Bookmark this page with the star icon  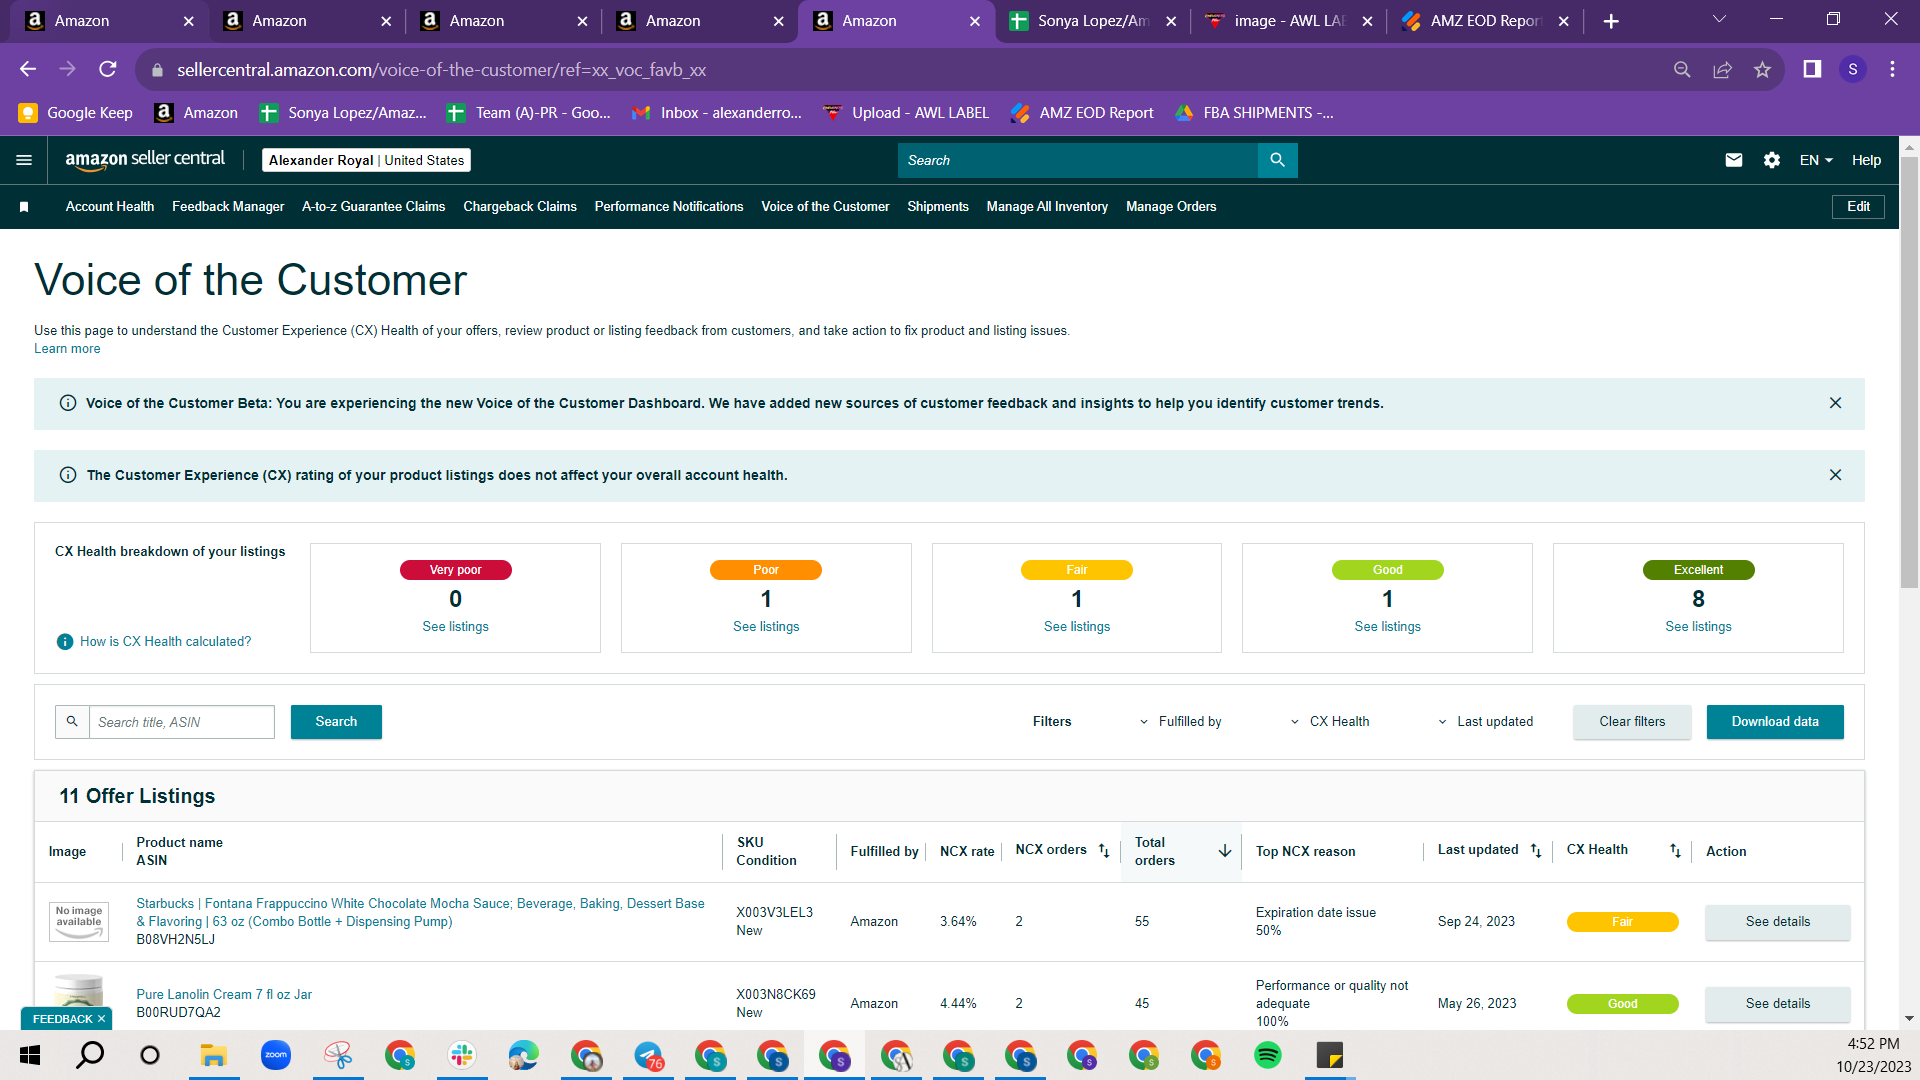click(x=1762, y=69)
